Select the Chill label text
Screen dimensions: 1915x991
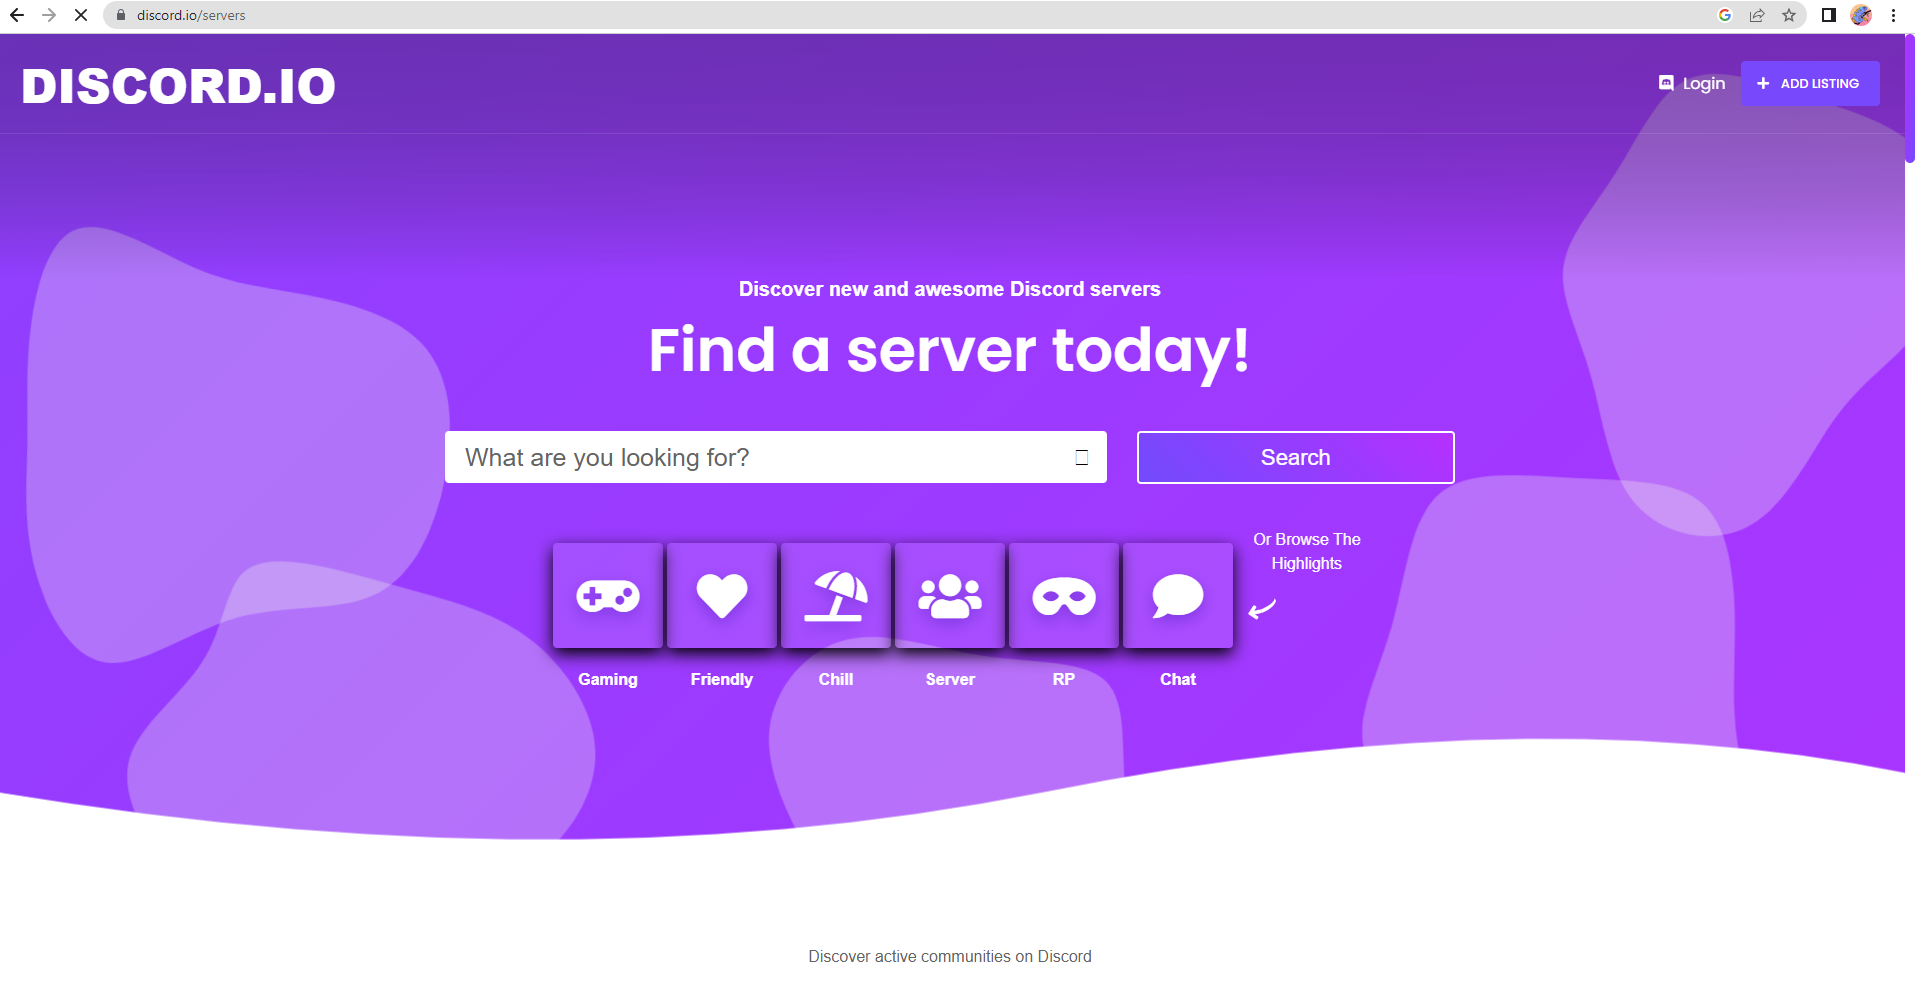pyautogui.click(x=836, y=679)
